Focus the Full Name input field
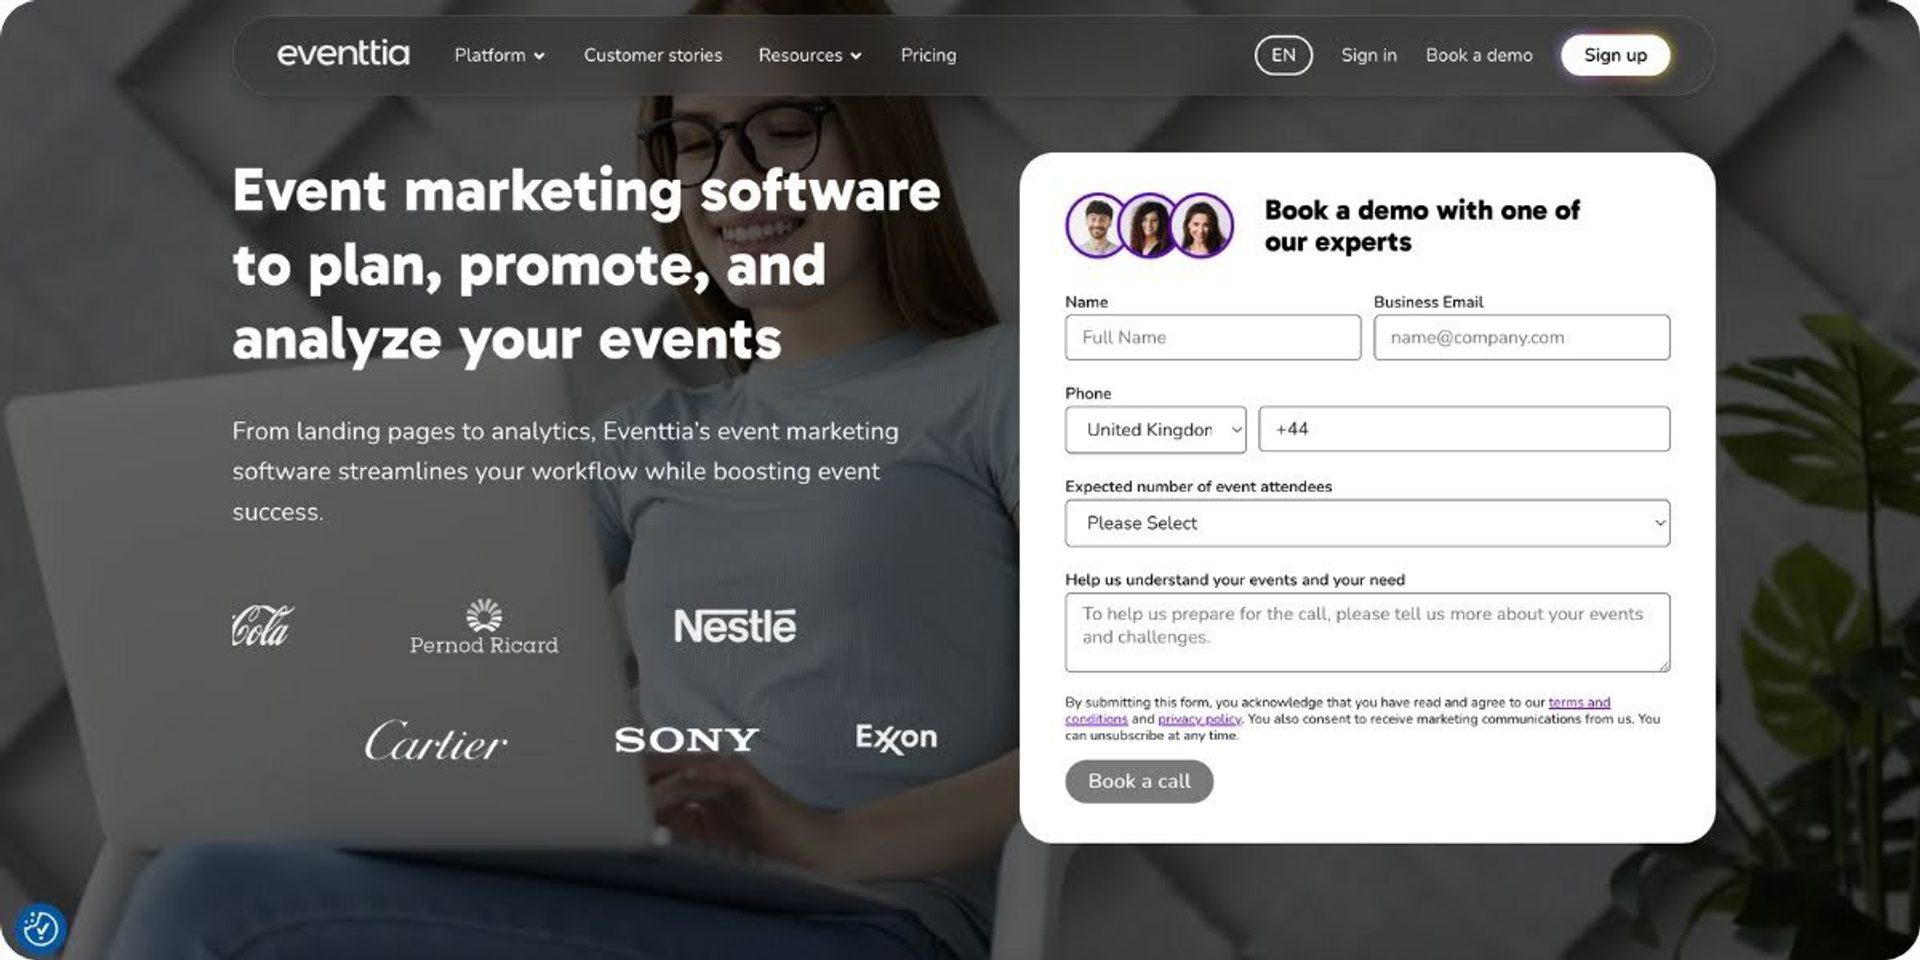Screen dimensions: 1920x960 click(1213, 337)
